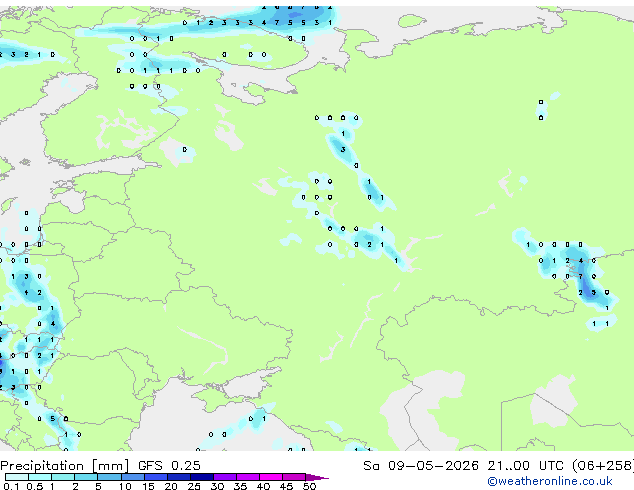
Task: Click the legend scale label "40"
Action: (x=263, y=486)
